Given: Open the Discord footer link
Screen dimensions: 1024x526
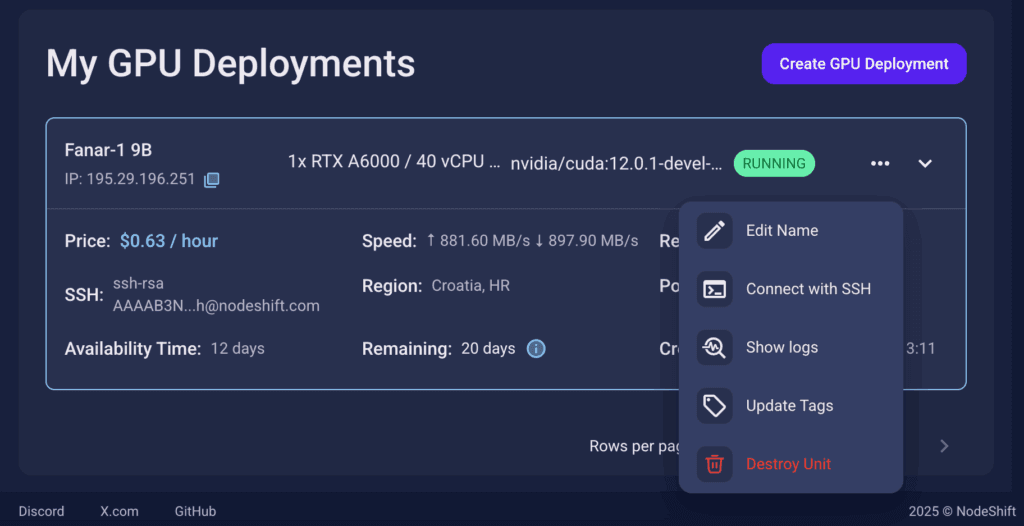Looking at the screenshot, I should [41, 512].
